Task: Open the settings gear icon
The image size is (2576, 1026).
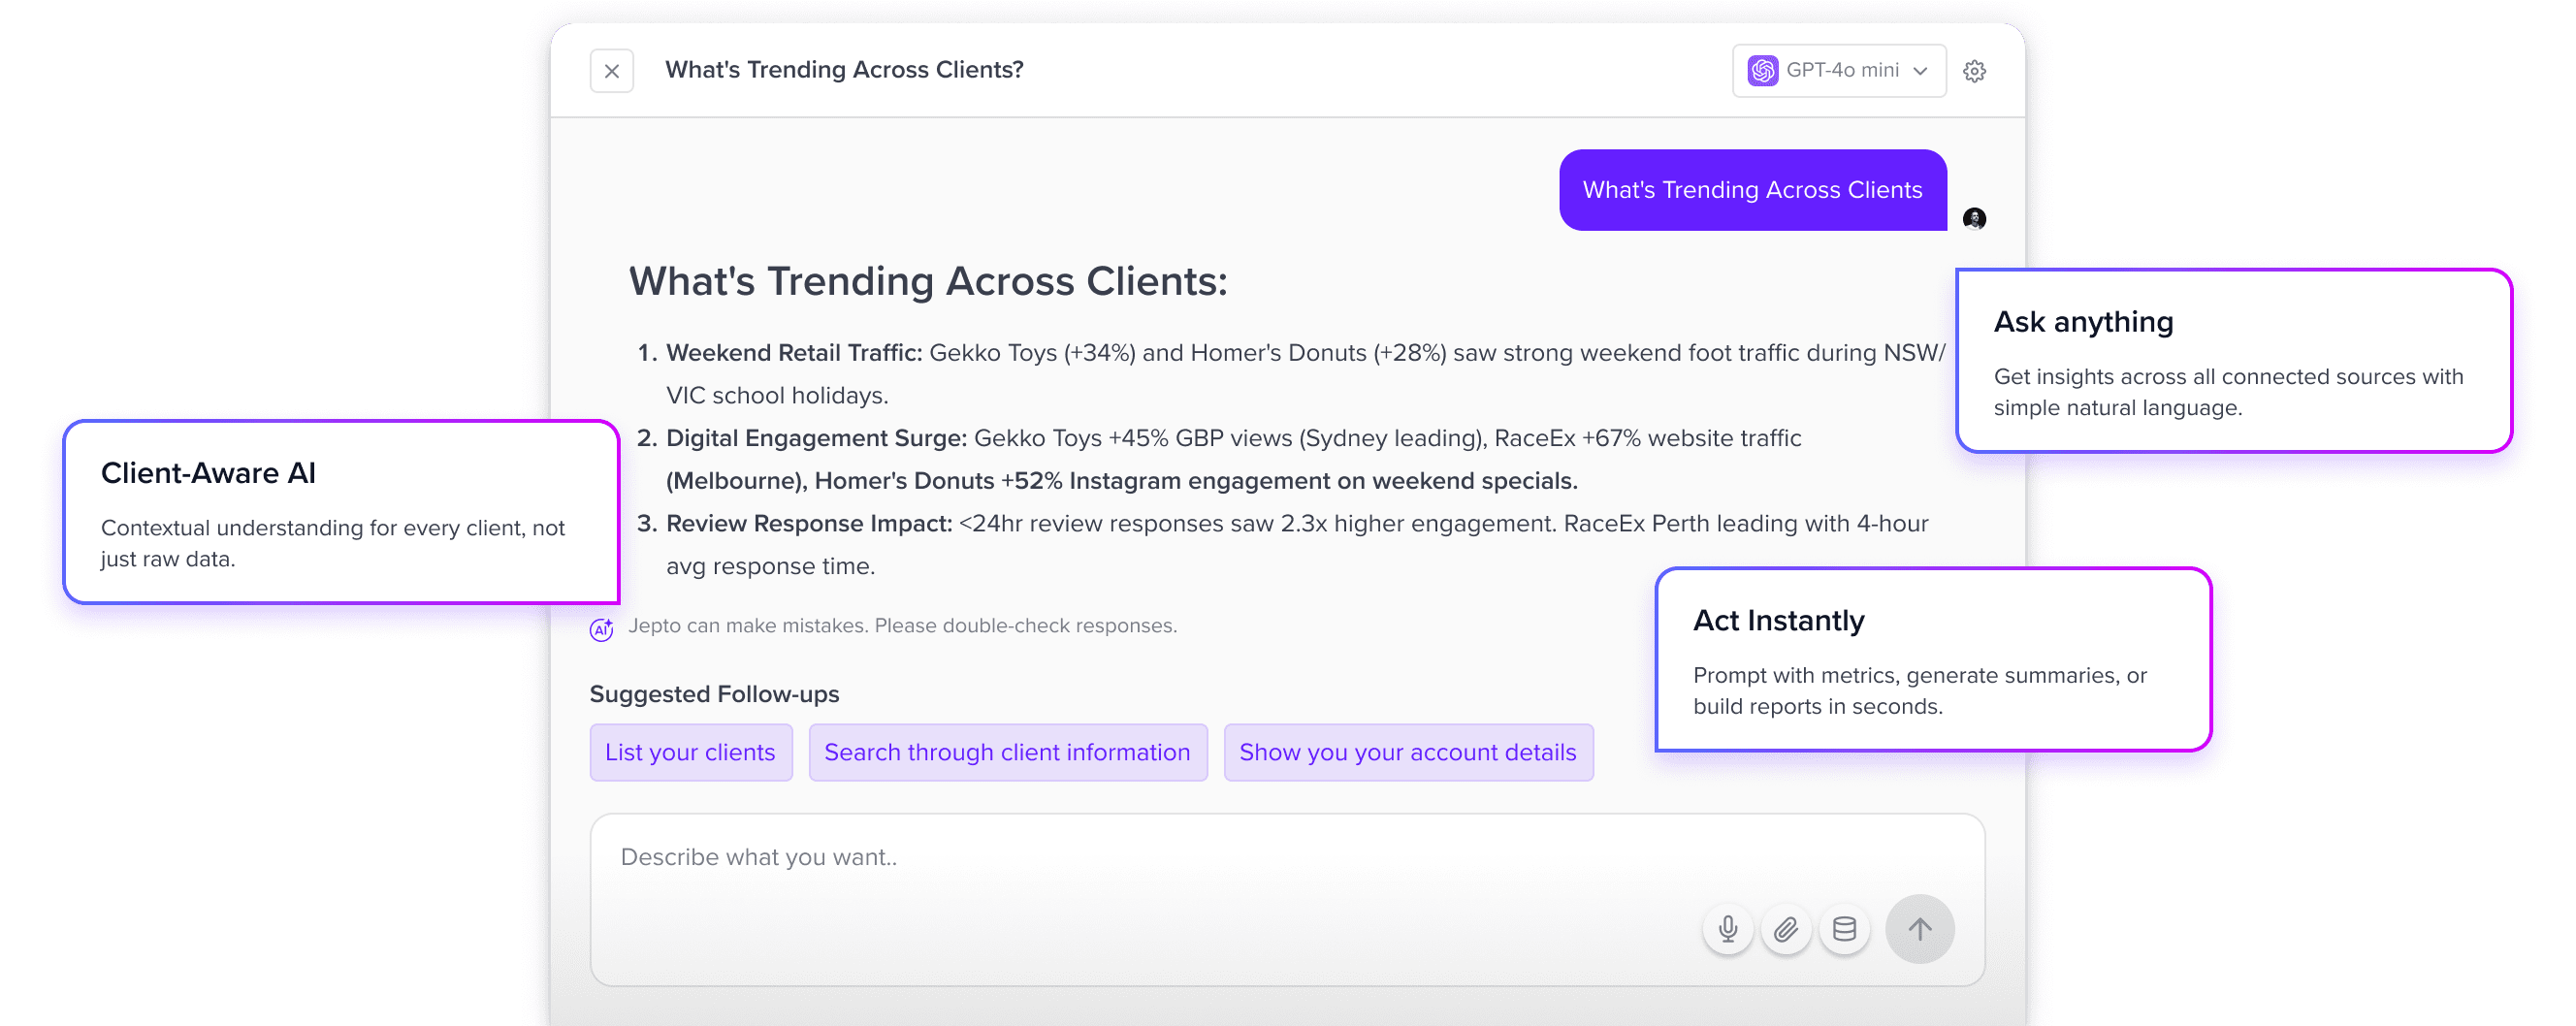Action: [1975, 70]
